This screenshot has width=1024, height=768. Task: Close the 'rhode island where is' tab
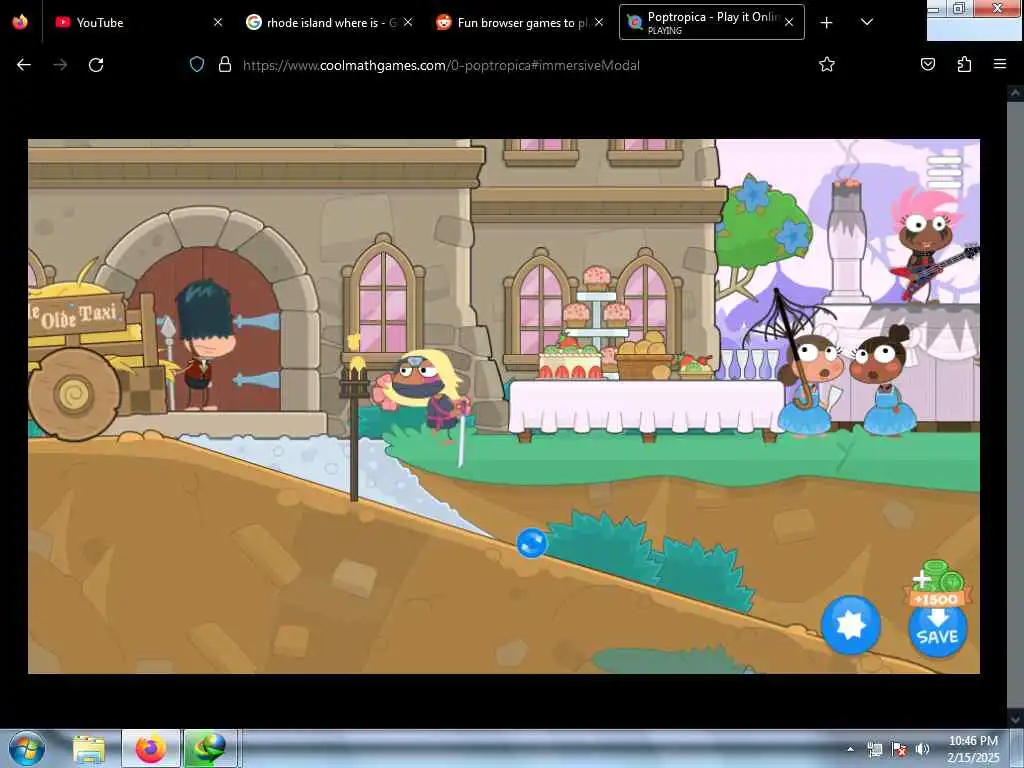(x=408, y=22)
